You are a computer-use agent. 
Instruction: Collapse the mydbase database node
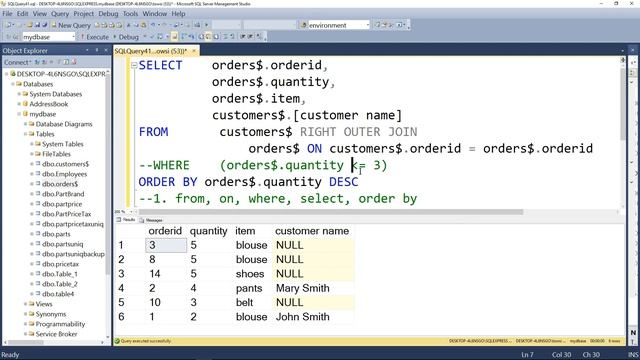[19, 114]
